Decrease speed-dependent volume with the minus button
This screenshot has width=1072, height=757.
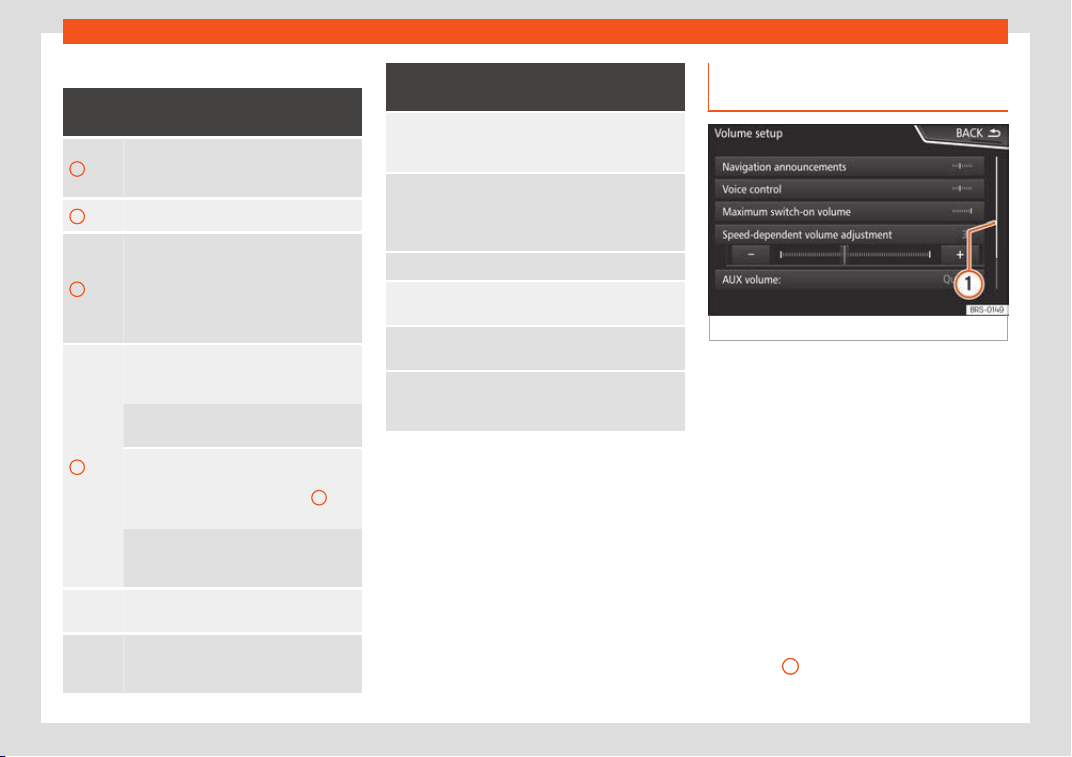[x=751, y=254]
